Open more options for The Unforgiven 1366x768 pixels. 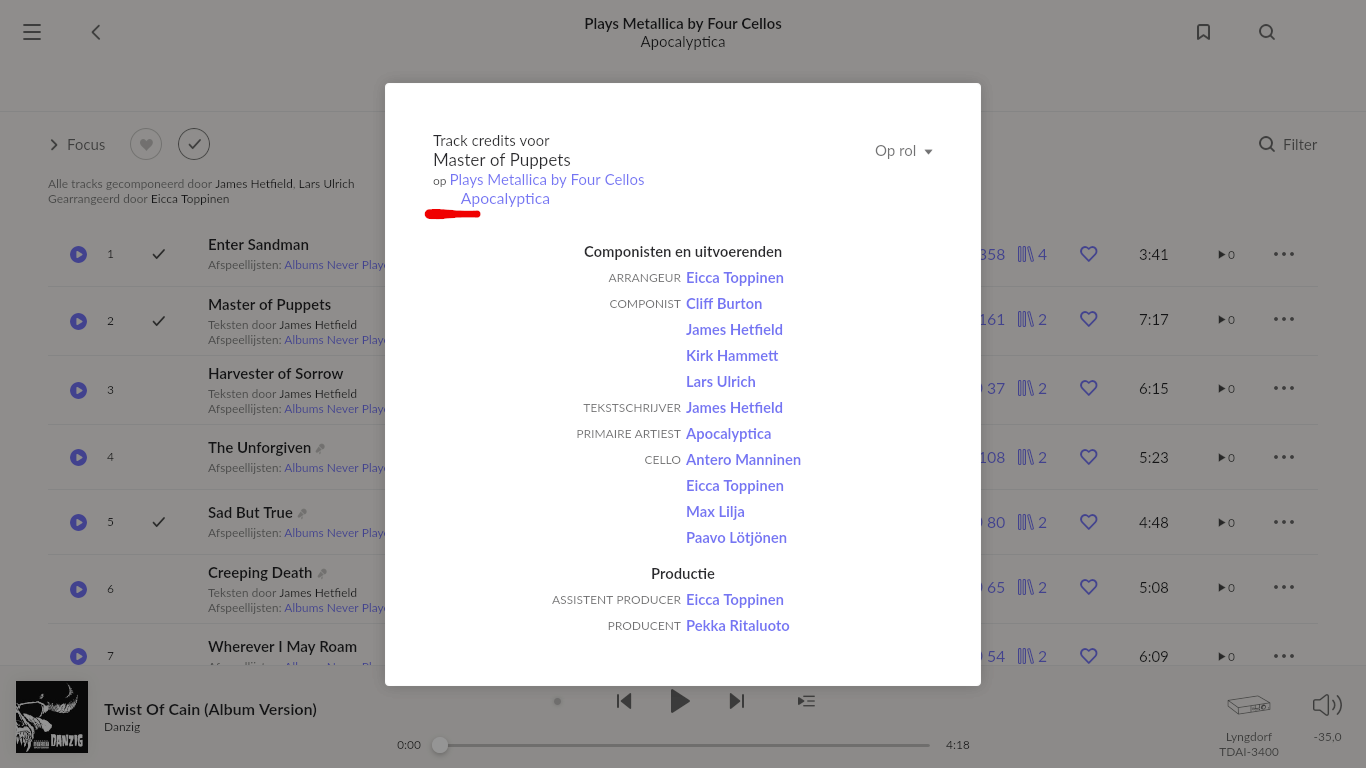click(1284, 457)
